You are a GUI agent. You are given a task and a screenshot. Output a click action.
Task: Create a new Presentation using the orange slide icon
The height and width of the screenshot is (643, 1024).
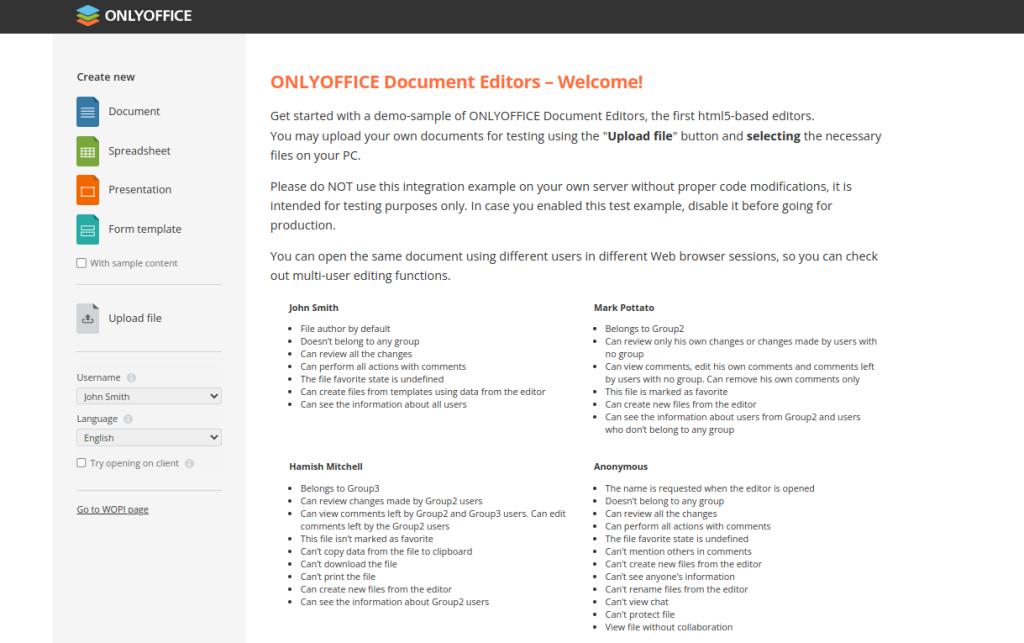coord(89,189)
